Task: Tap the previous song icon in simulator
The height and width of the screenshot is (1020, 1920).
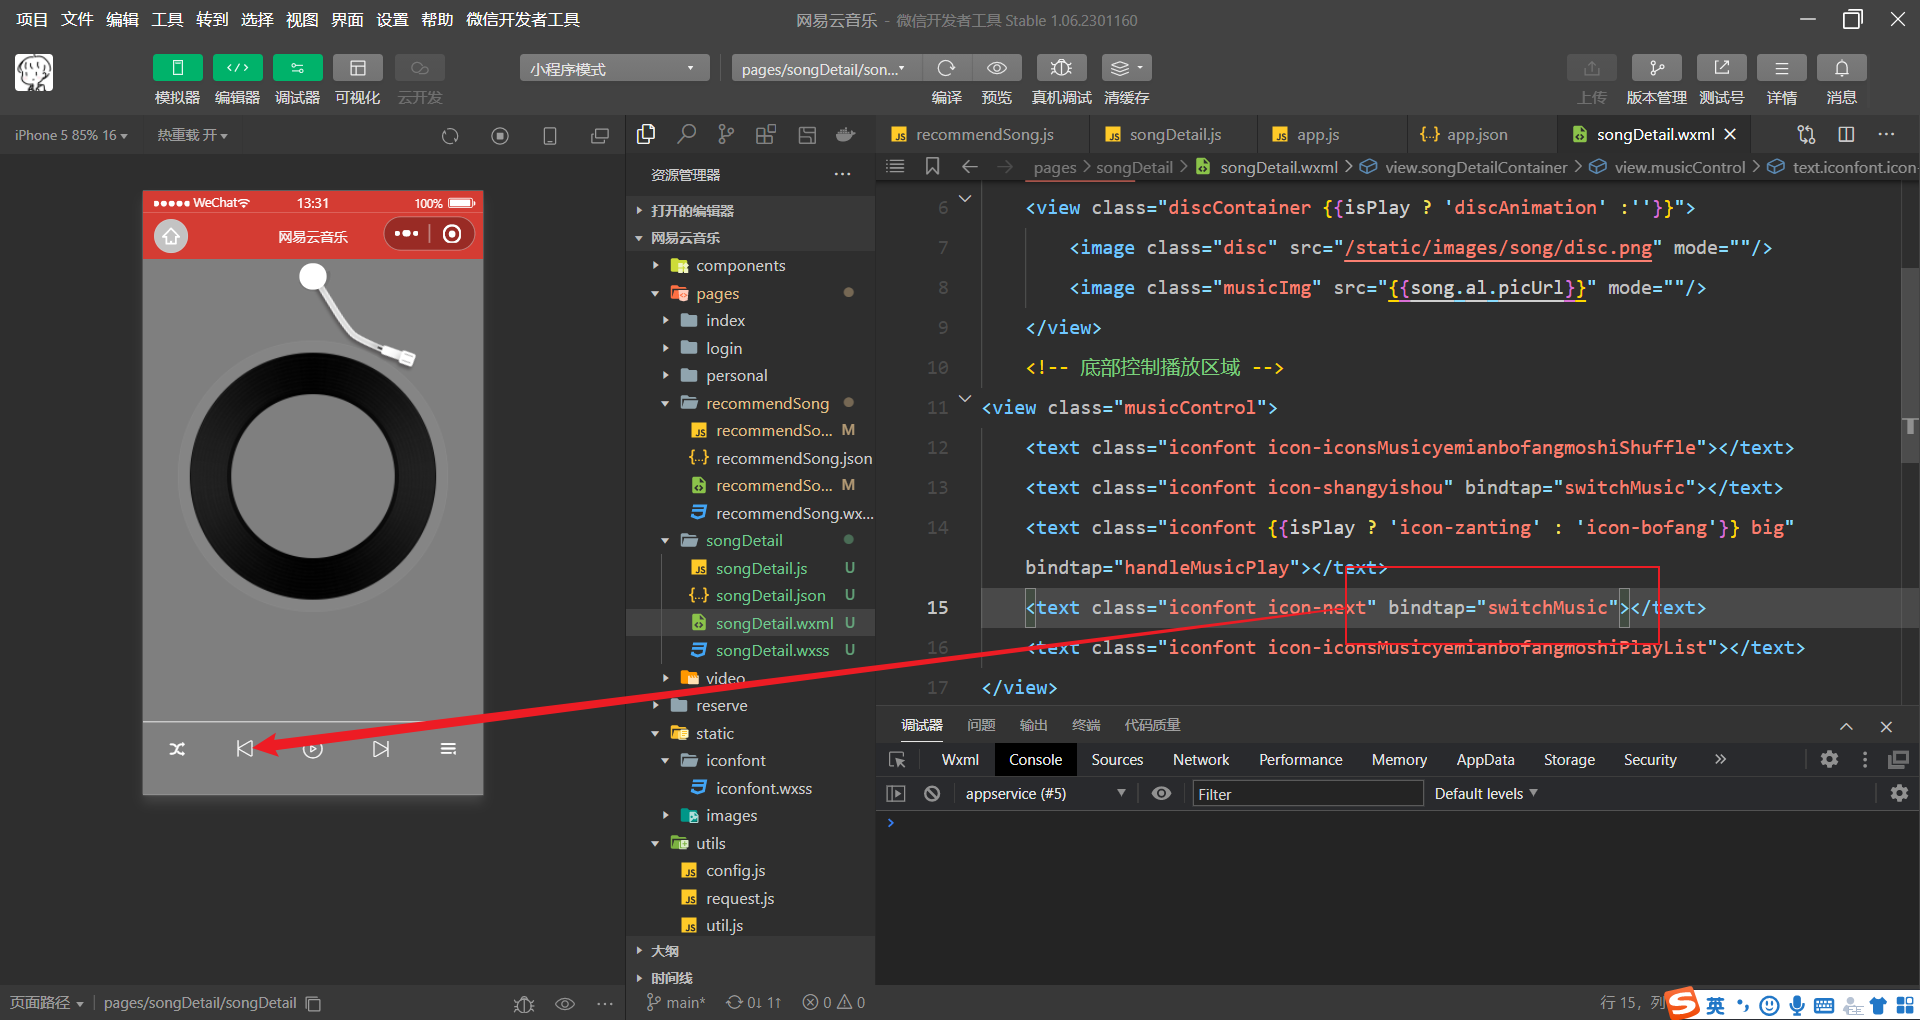Action: point(245,749)
